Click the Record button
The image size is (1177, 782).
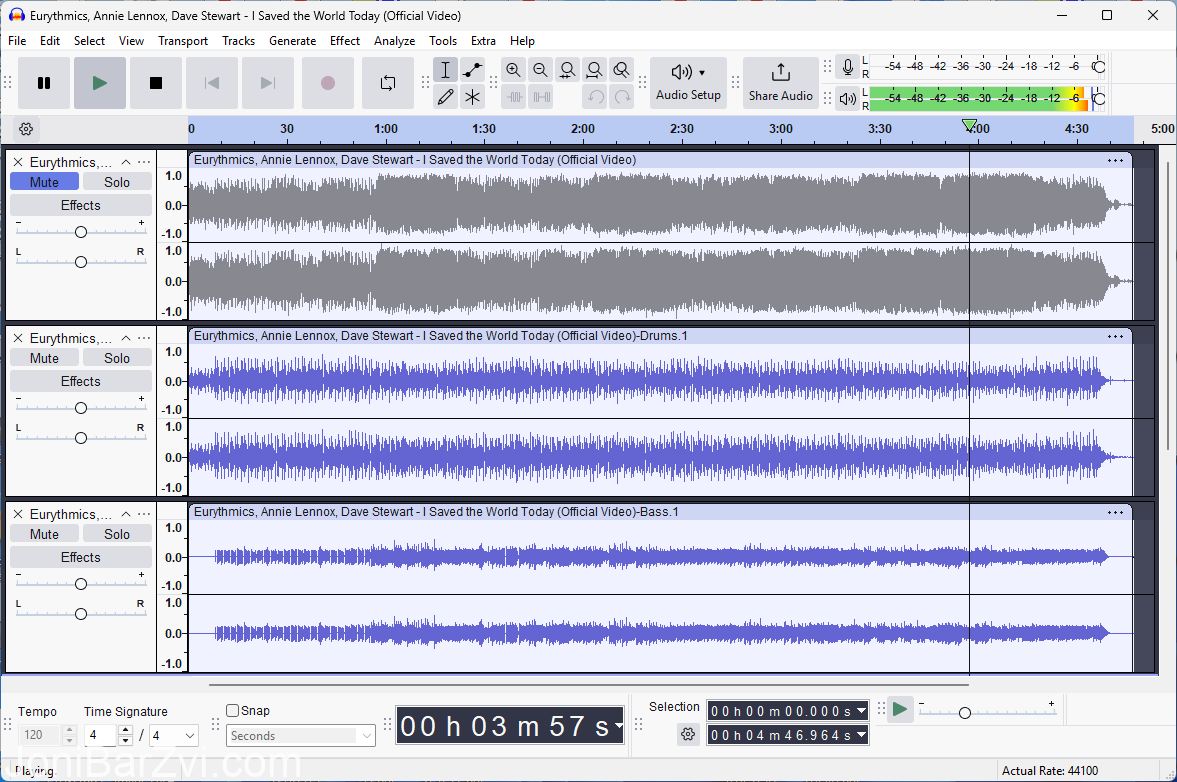point(327,83)
